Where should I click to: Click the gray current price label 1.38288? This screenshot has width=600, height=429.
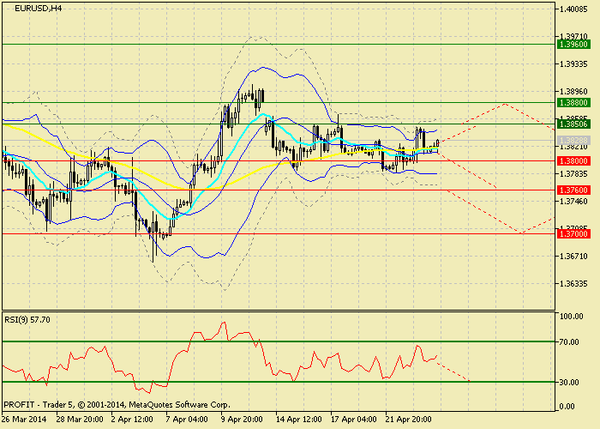[574, 140]
